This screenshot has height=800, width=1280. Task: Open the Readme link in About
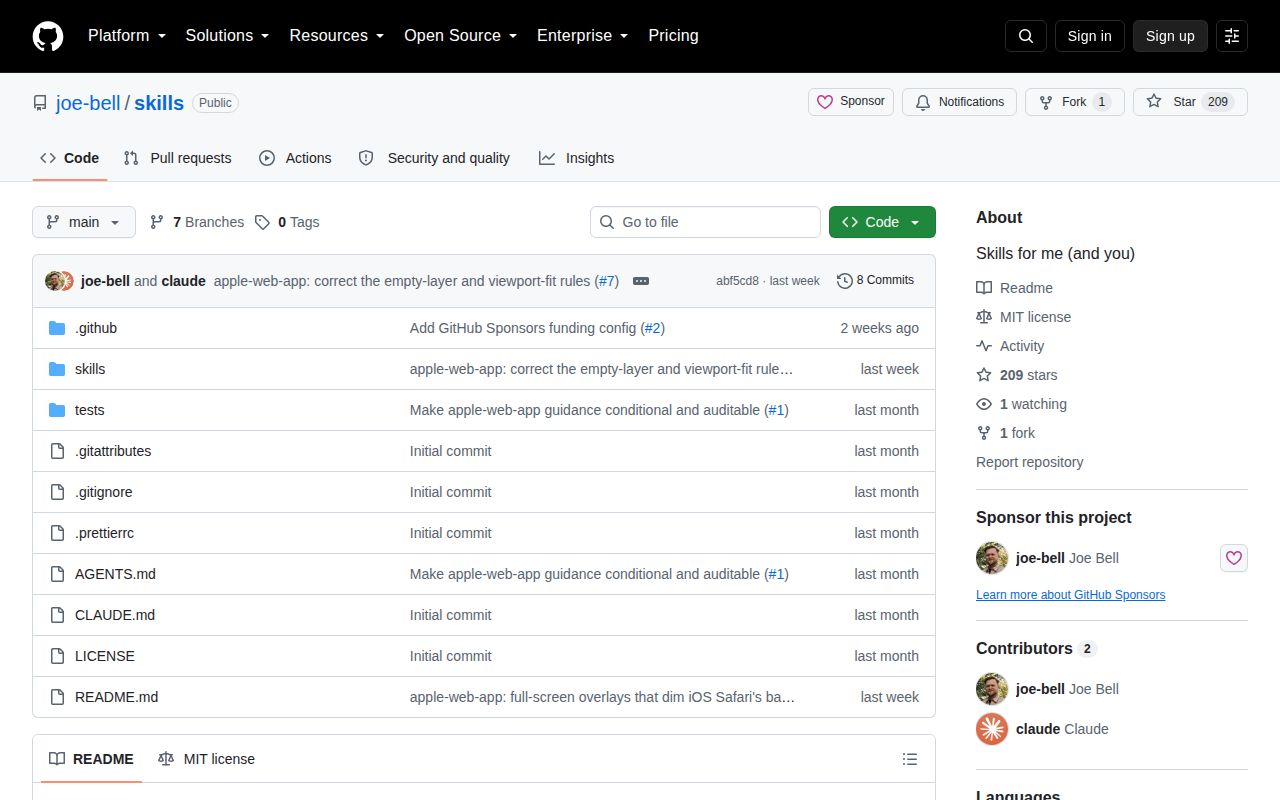point(1015,288)
